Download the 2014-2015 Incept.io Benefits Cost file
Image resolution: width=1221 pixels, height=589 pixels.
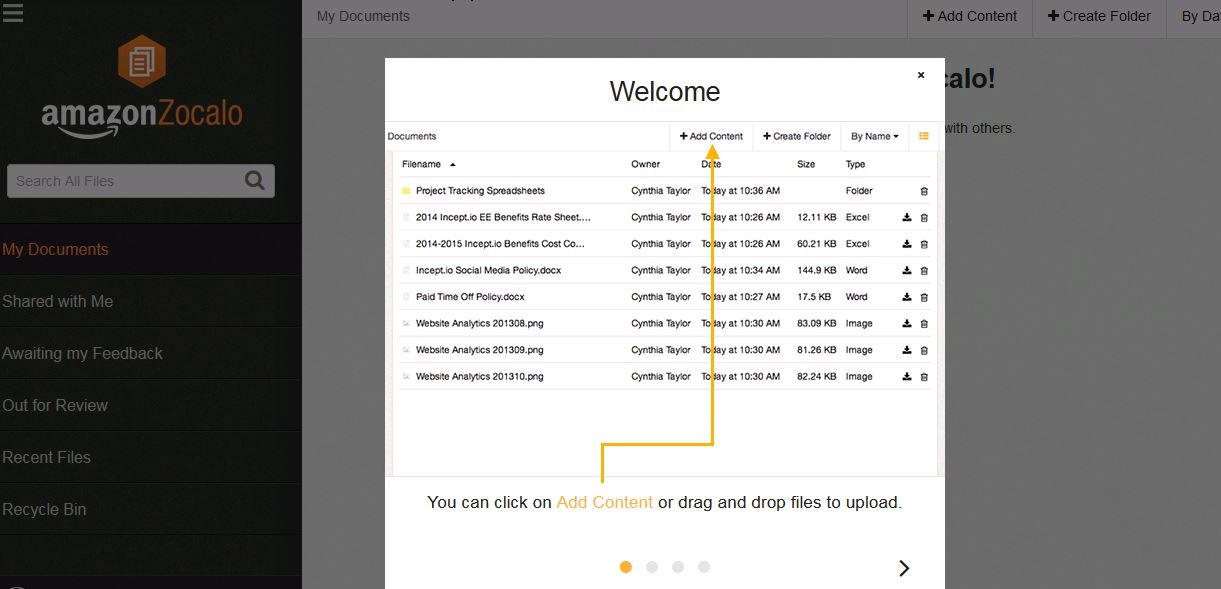pyautogui.click(x=907, y=244)
